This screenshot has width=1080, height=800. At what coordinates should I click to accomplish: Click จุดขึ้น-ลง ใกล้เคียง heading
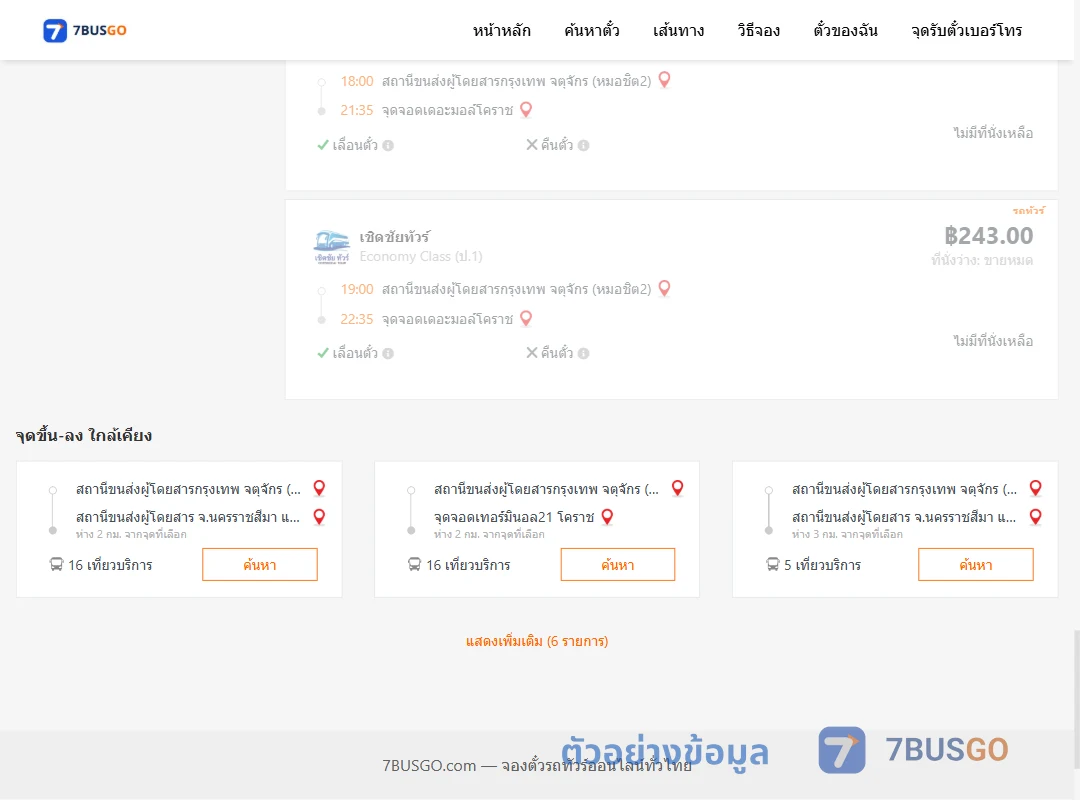coord(83,435)
